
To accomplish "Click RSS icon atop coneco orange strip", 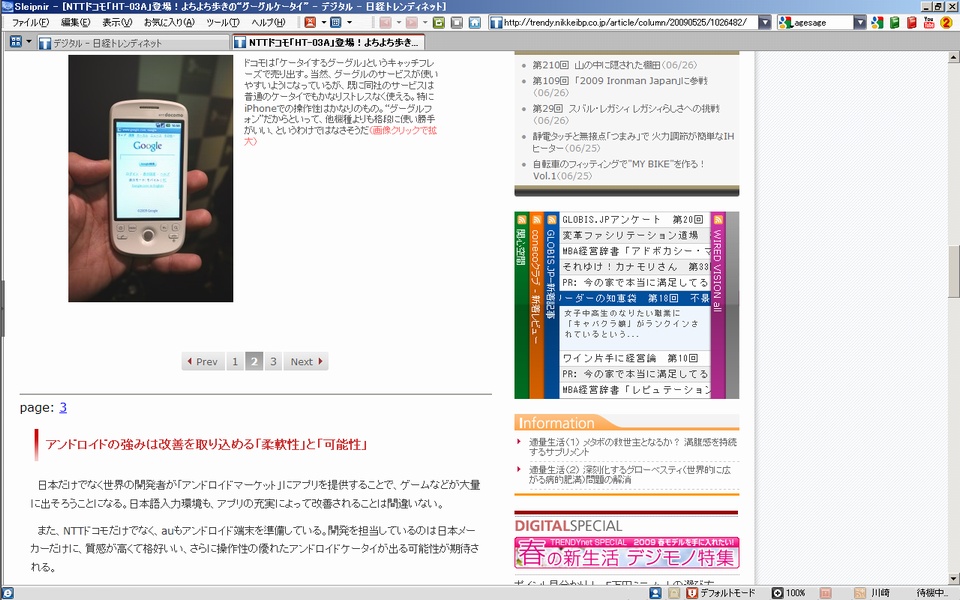I will 536,220.
